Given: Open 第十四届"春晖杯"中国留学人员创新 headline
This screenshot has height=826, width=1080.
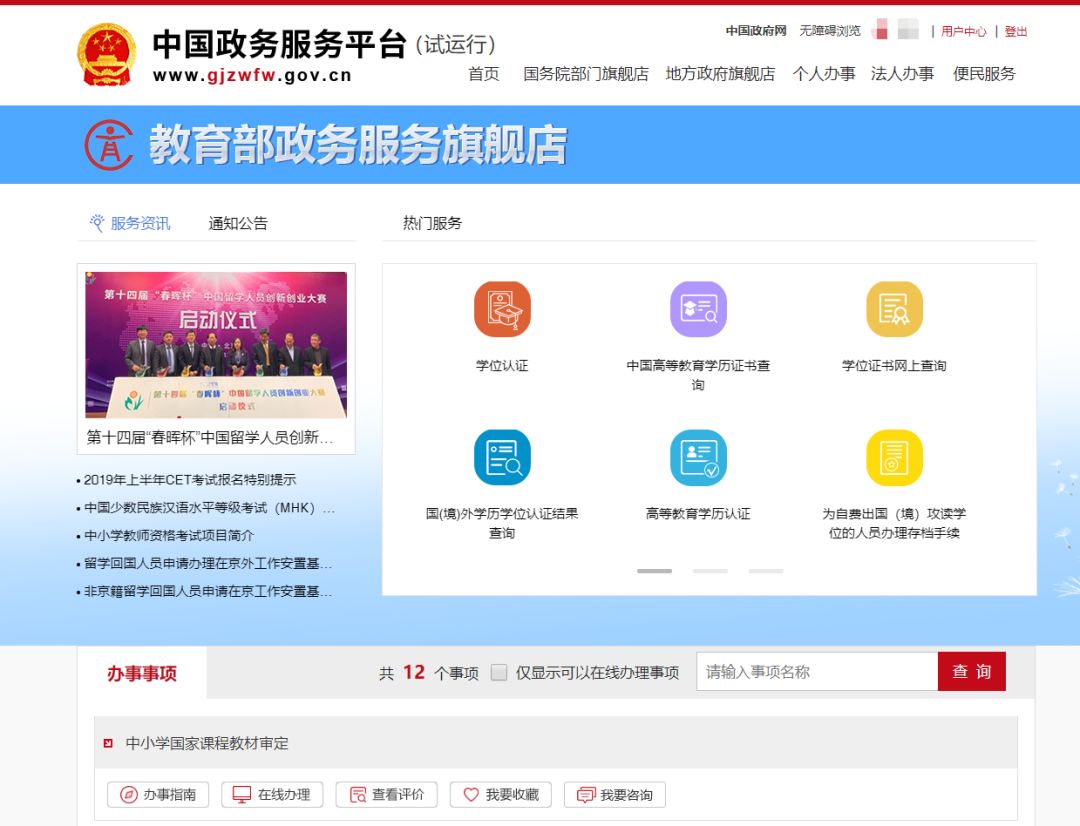Looking at the screenshot, I should tap(209, 437).
